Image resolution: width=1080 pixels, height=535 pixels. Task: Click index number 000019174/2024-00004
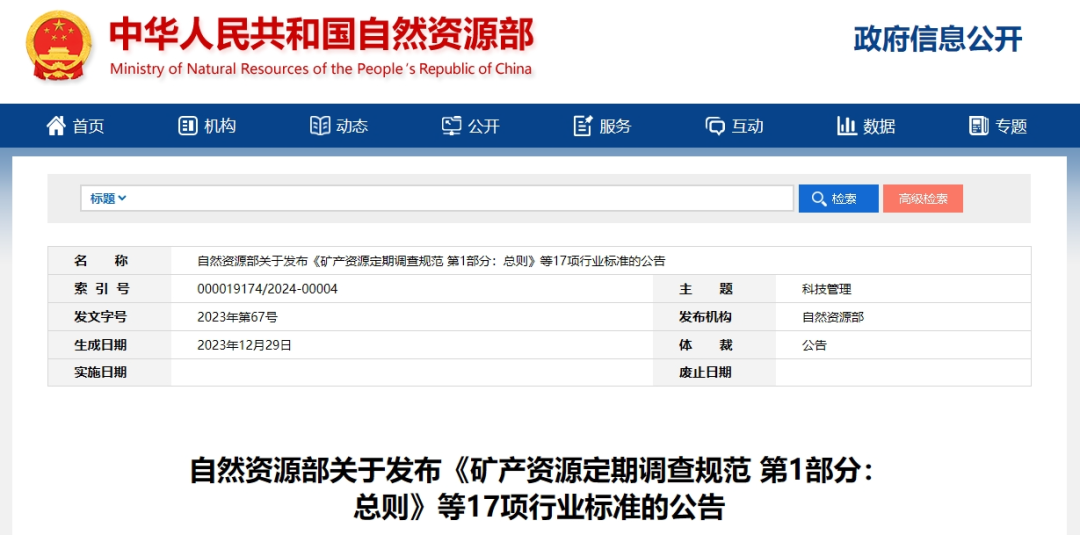[x=267, y=289]
